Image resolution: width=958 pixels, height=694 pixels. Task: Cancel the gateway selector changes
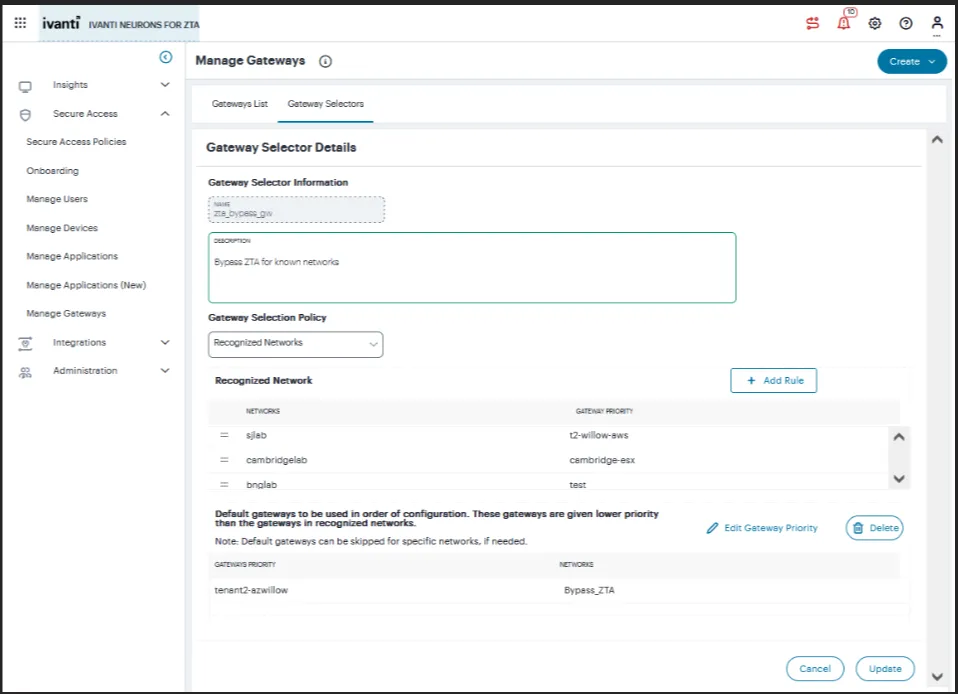[x=815, y=668]
